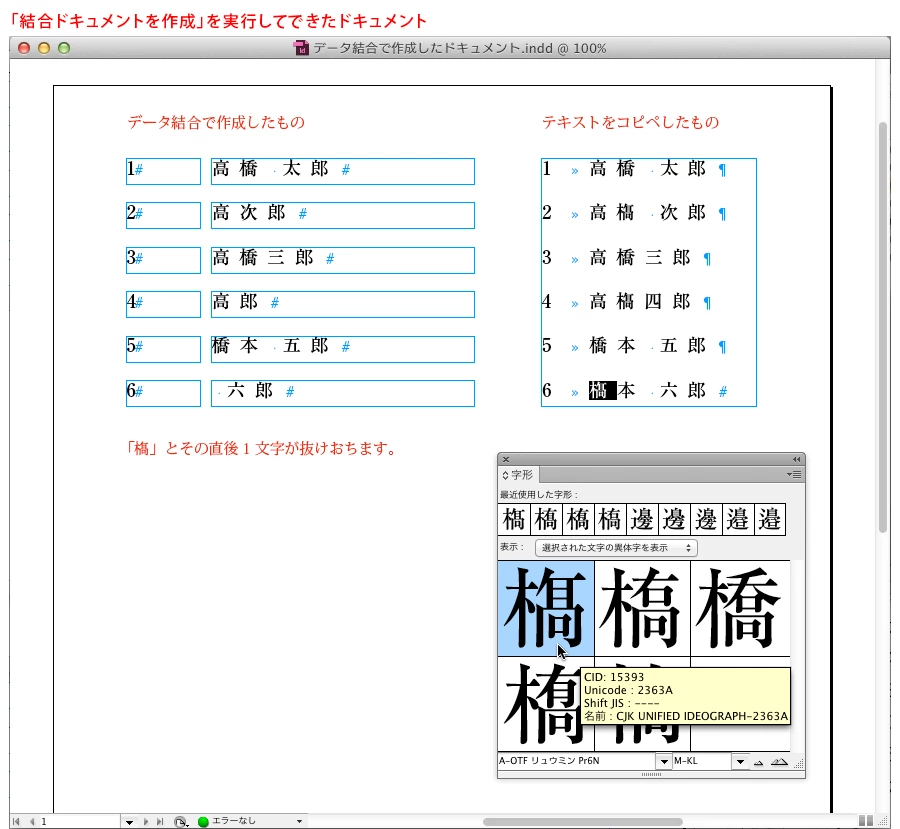The height and width of the screenshot is (829, 900).
Task: Select the 字形 panel tab
Action: (x=518, y=475)
